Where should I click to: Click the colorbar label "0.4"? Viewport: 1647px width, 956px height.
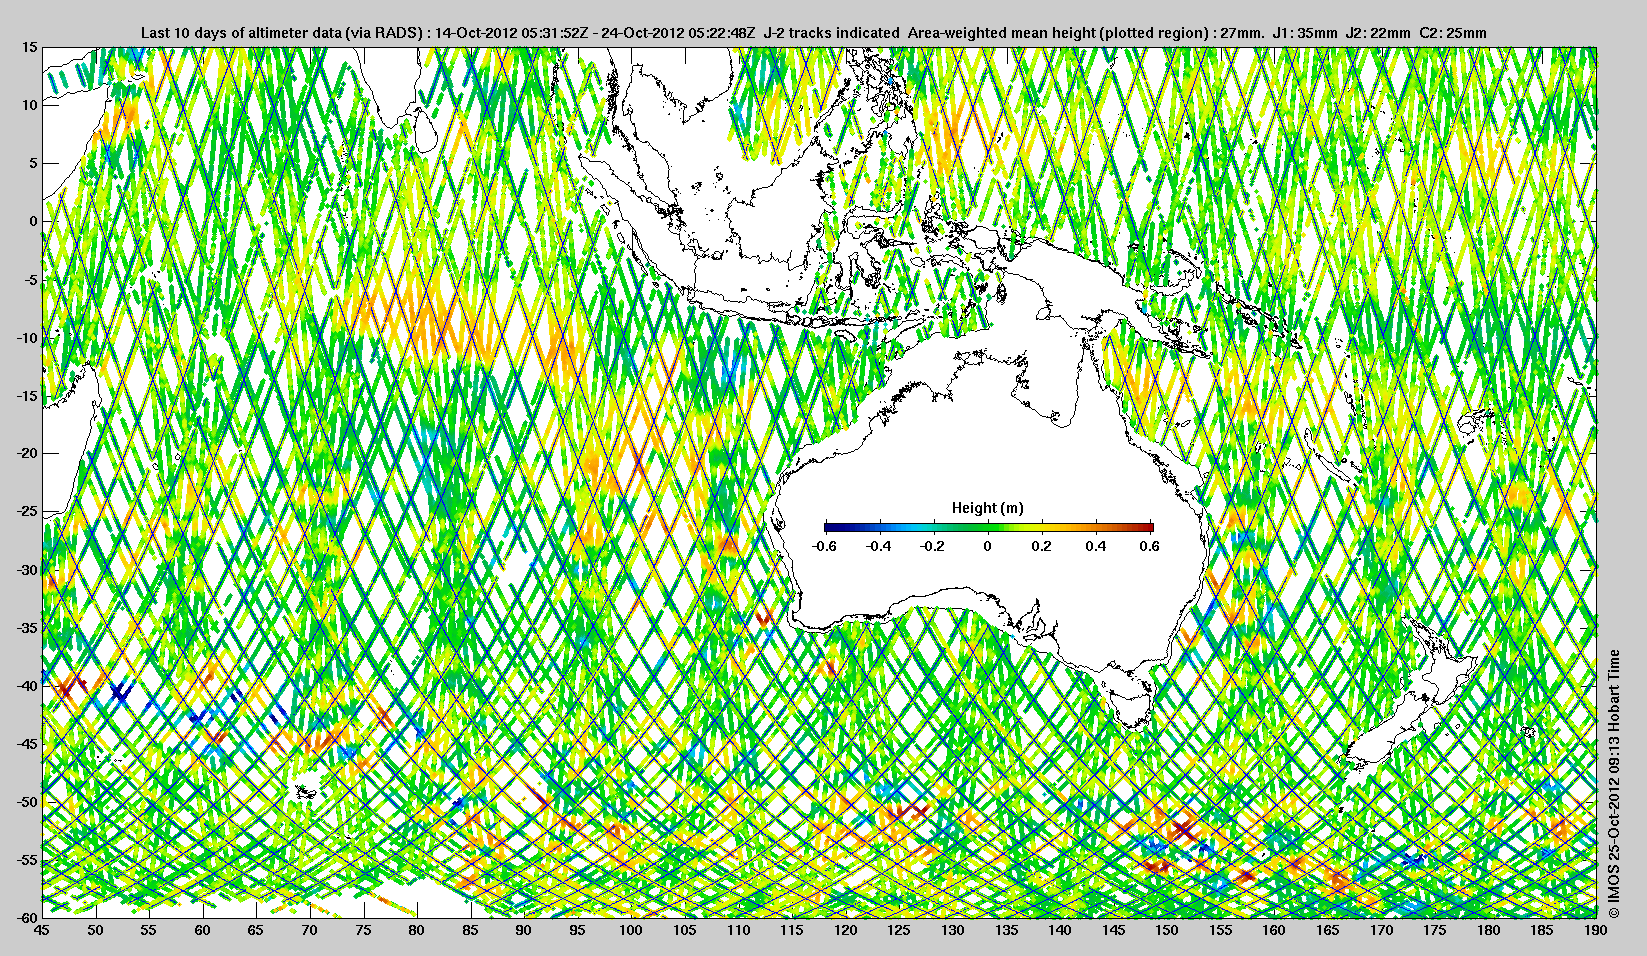(1096, 546)
